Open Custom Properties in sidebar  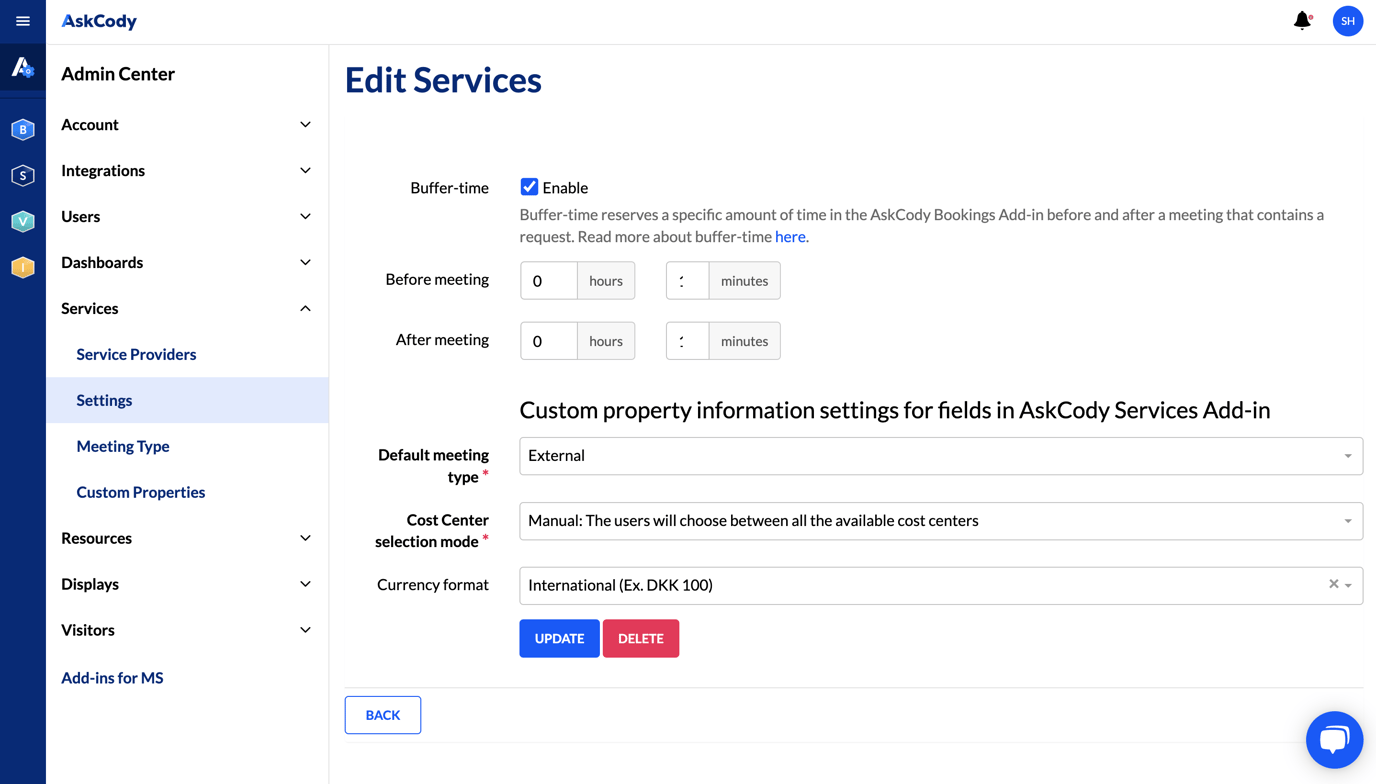point(141,492)
